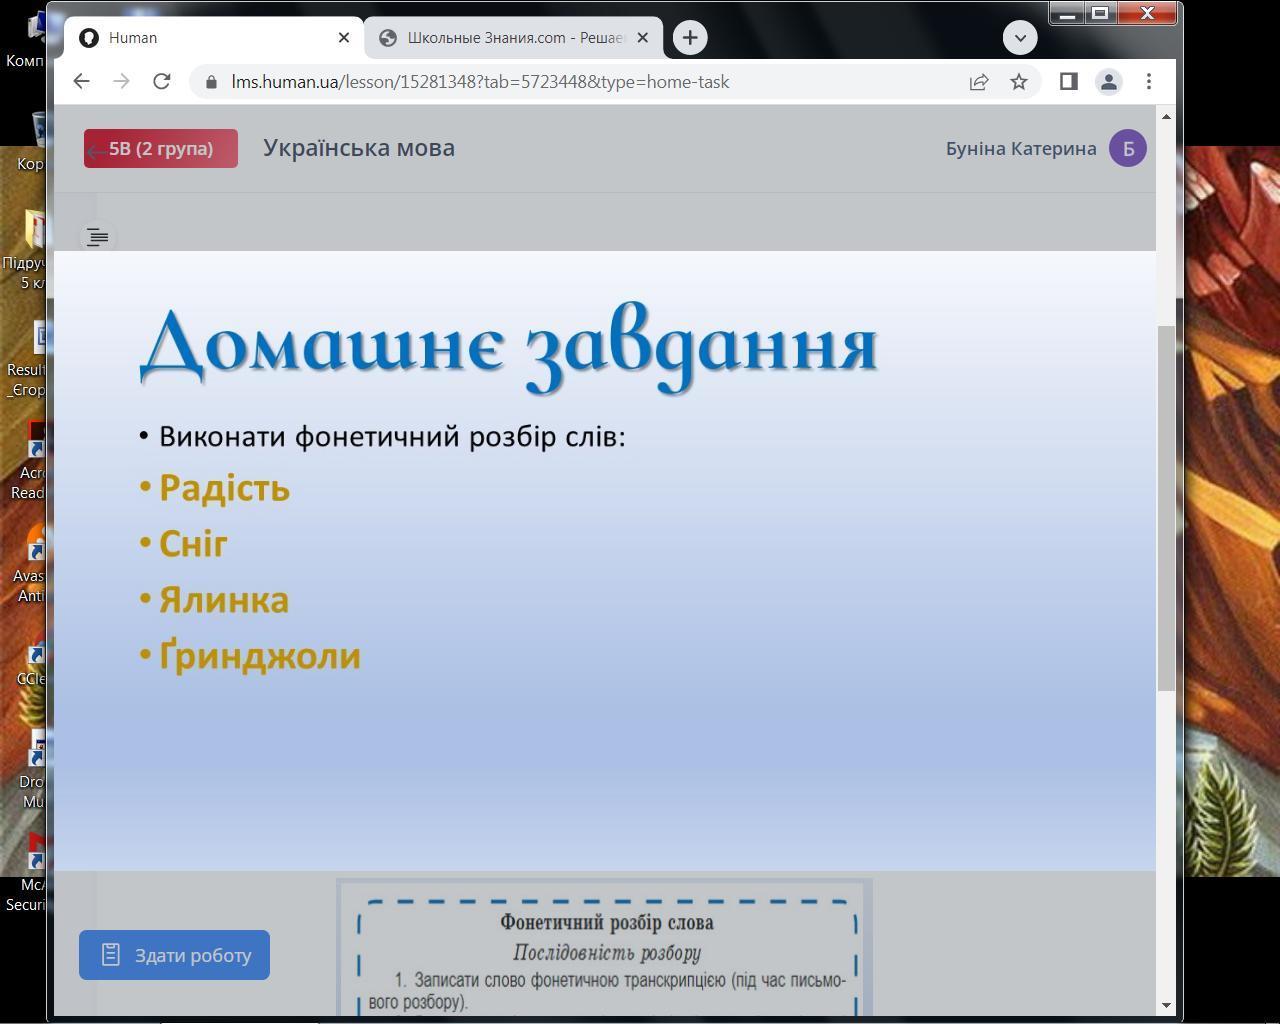Open the Chrome profile menu
This screenshot has width=1280, height=1024.
1108,82
